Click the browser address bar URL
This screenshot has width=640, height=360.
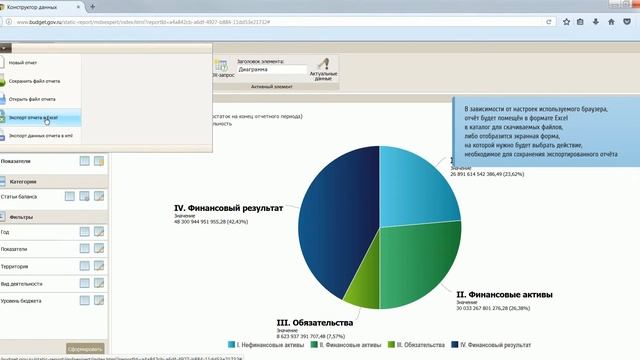tap(143, 22)
